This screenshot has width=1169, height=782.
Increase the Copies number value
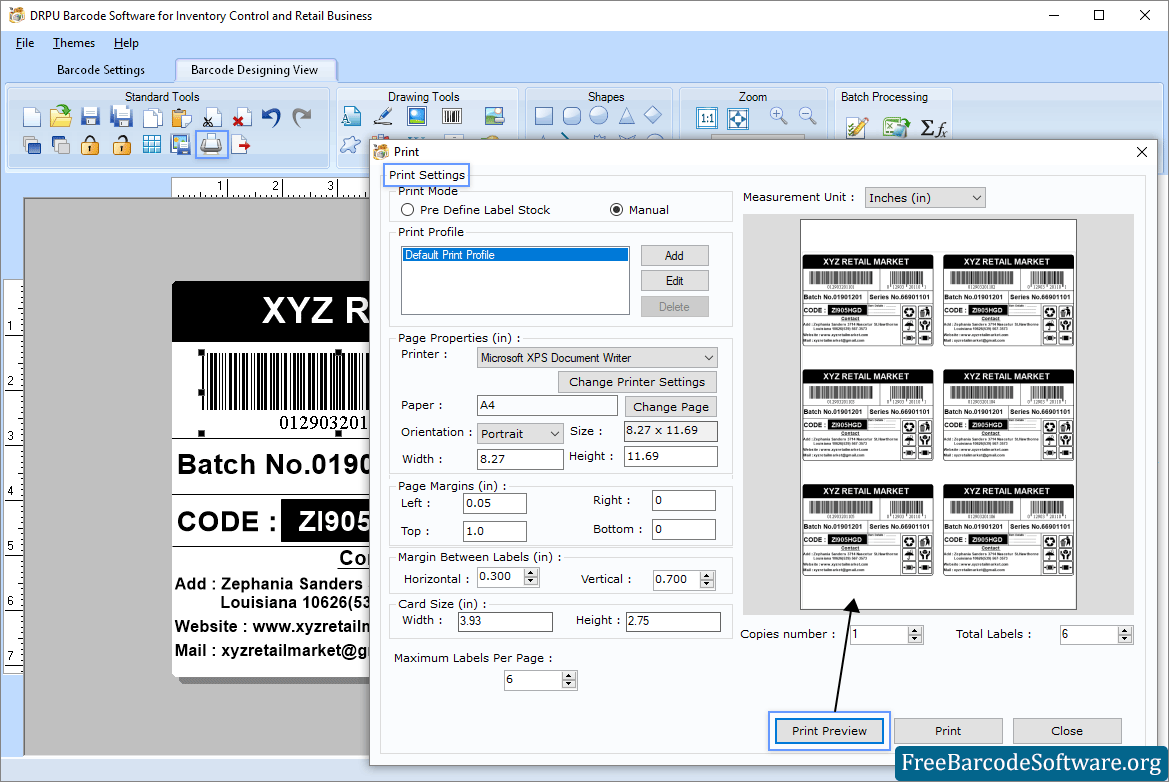point(915,631)
